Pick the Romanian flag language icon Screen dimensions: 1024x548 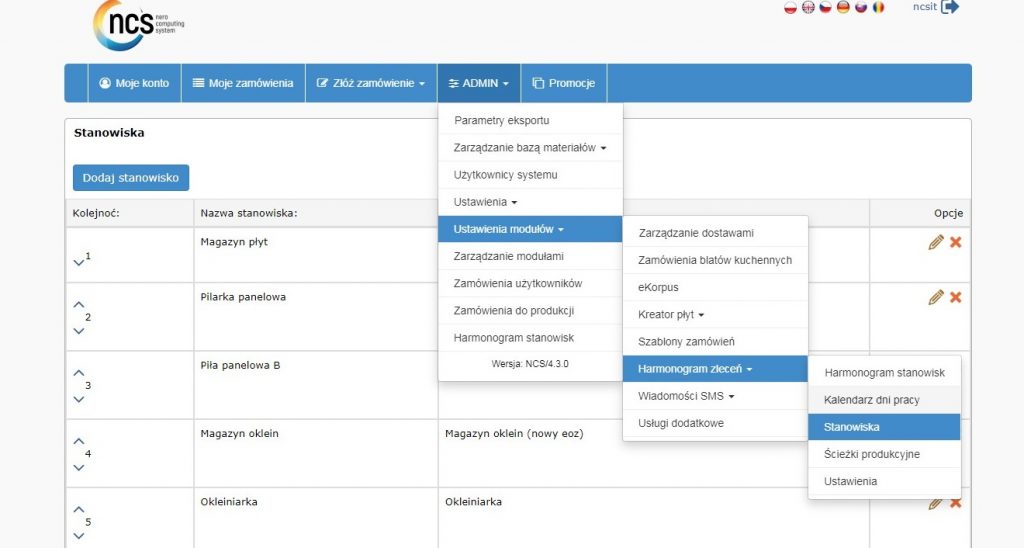tap(878, 7)
